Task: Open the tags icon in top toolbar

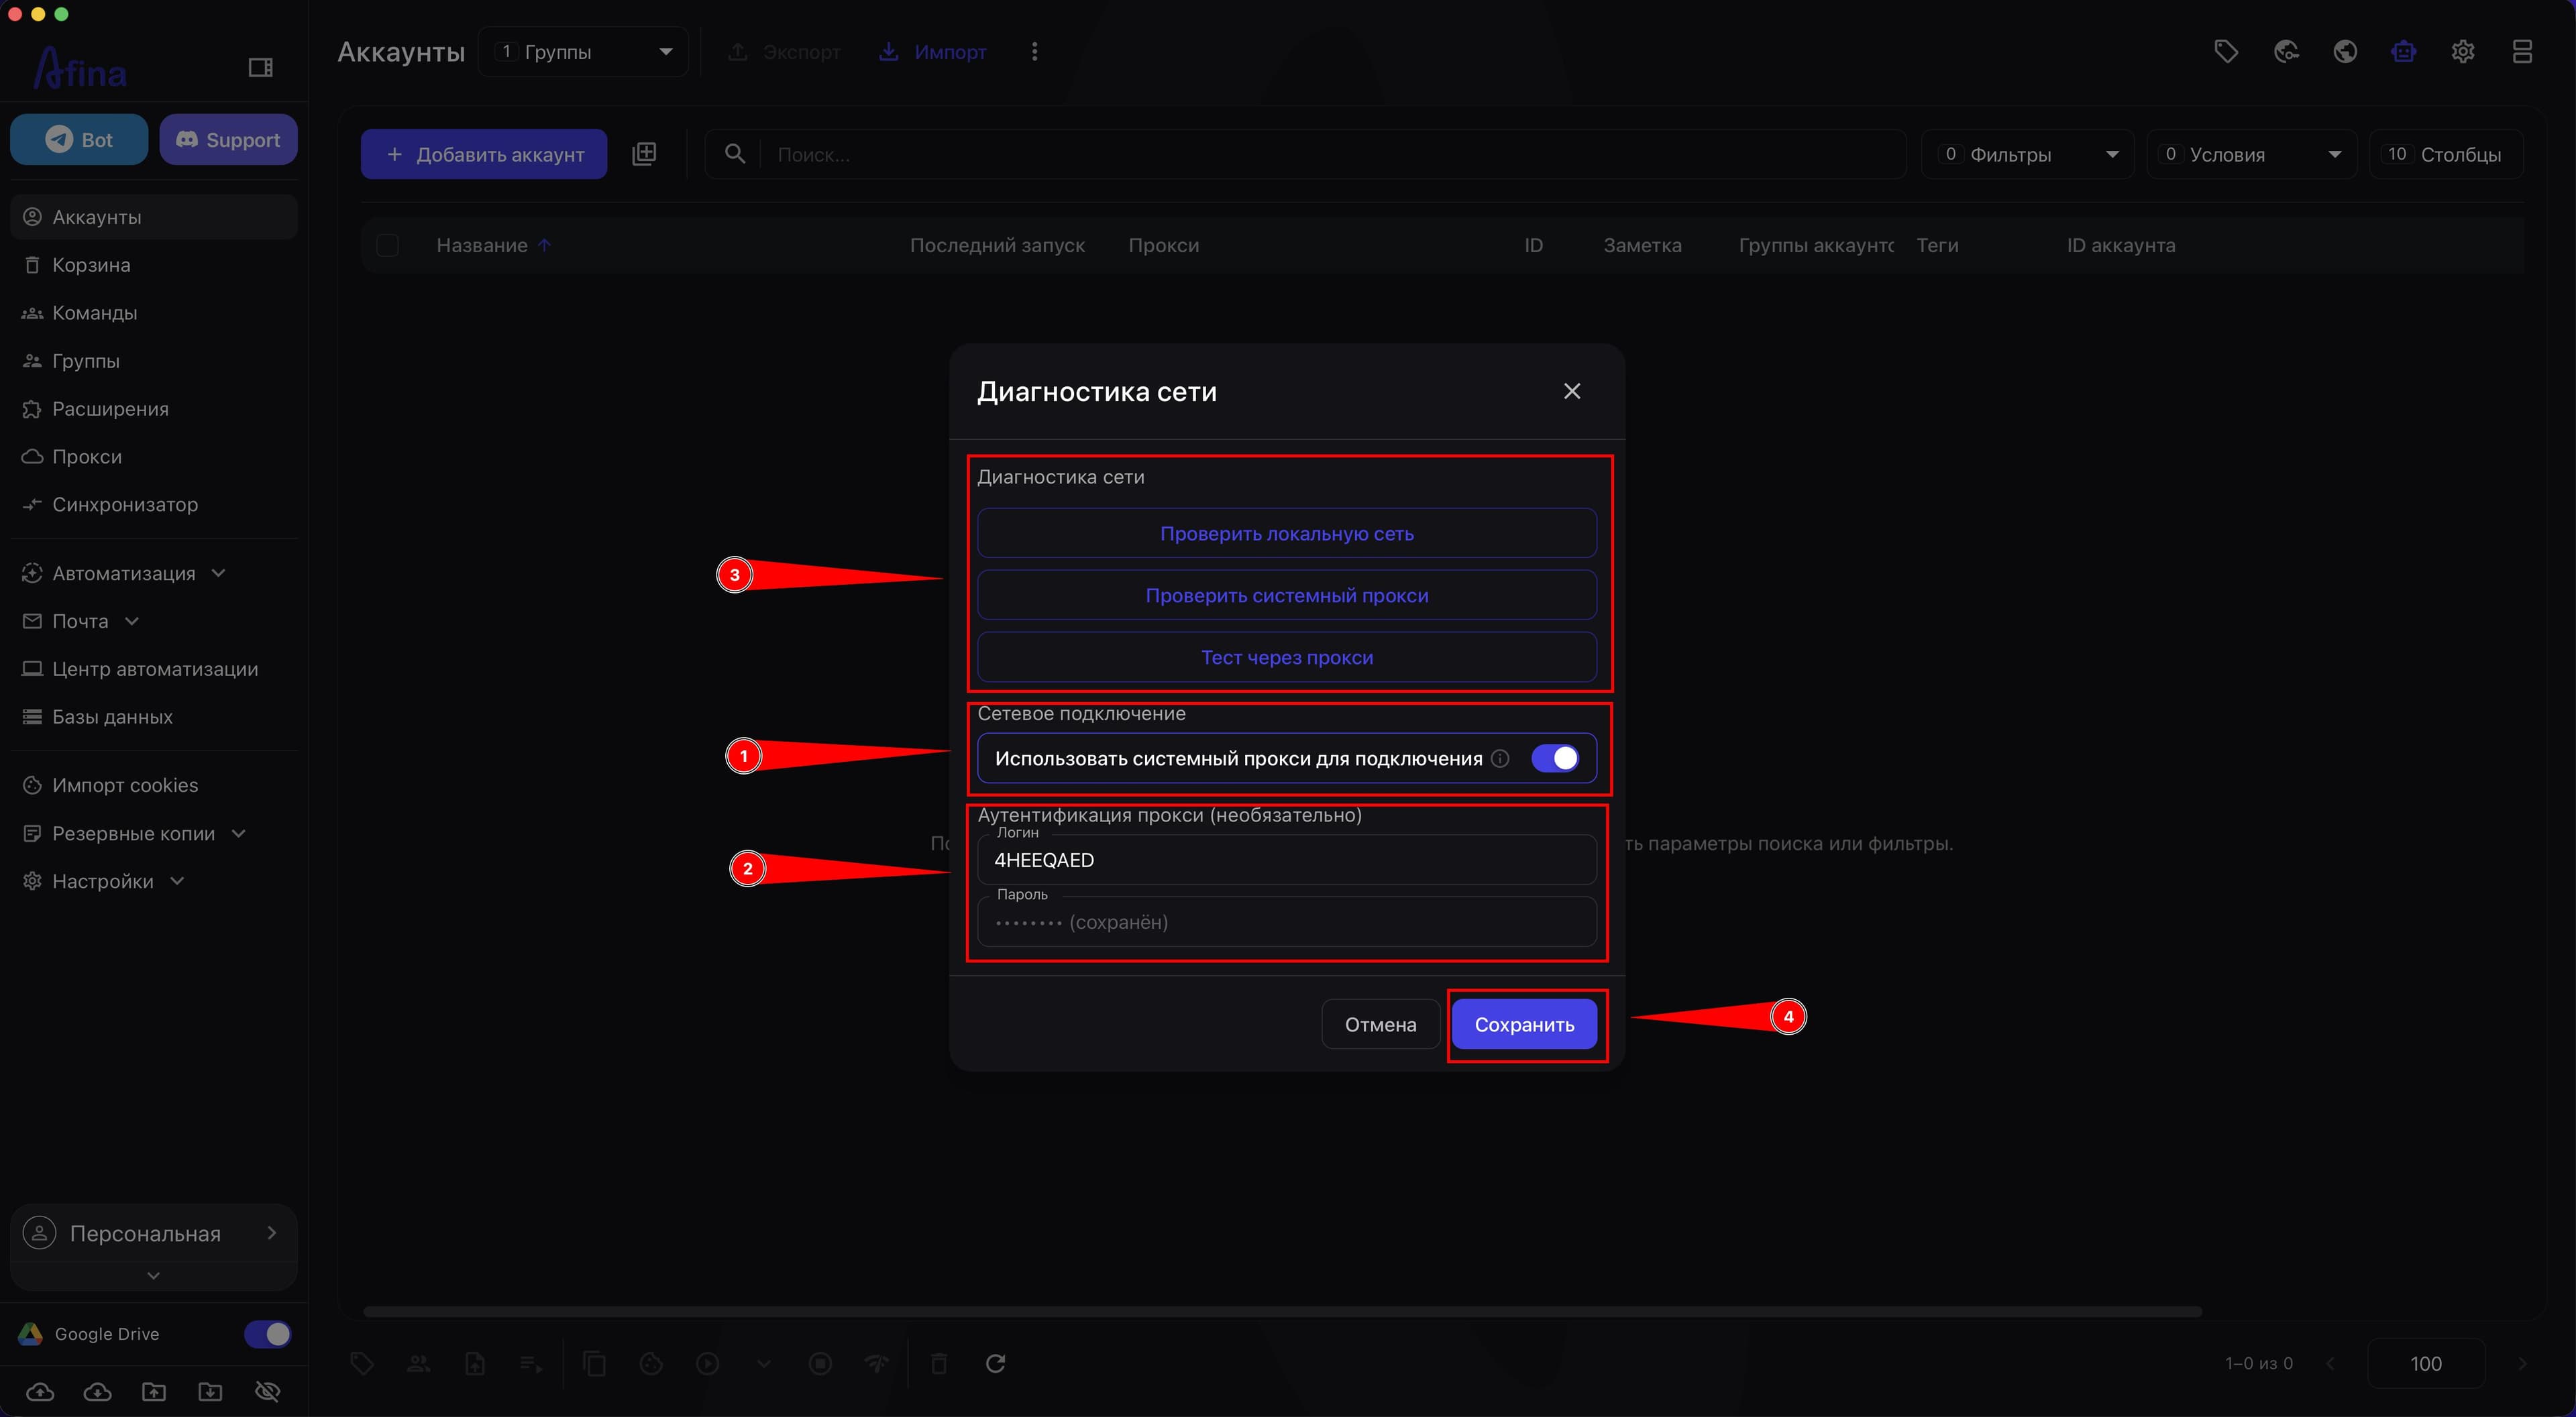Action: (x=2226, y=52)
